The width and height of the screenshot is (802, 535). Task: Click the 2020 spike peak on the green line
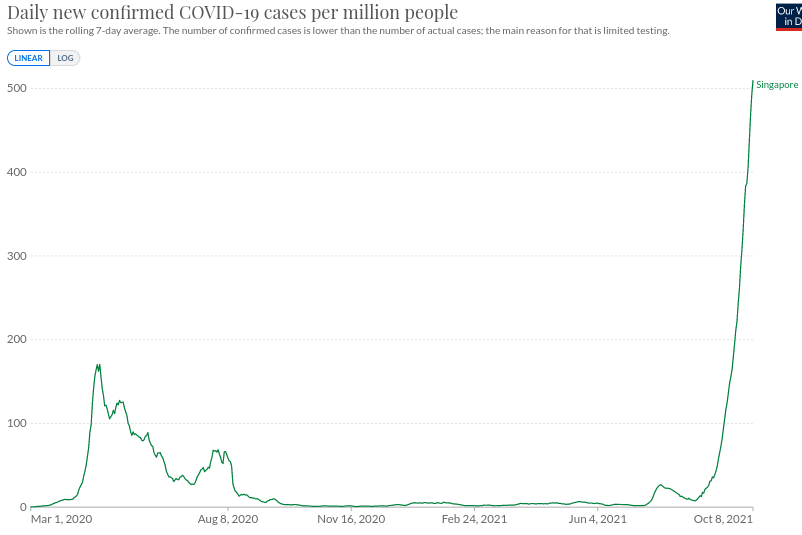tap(98, 365)
